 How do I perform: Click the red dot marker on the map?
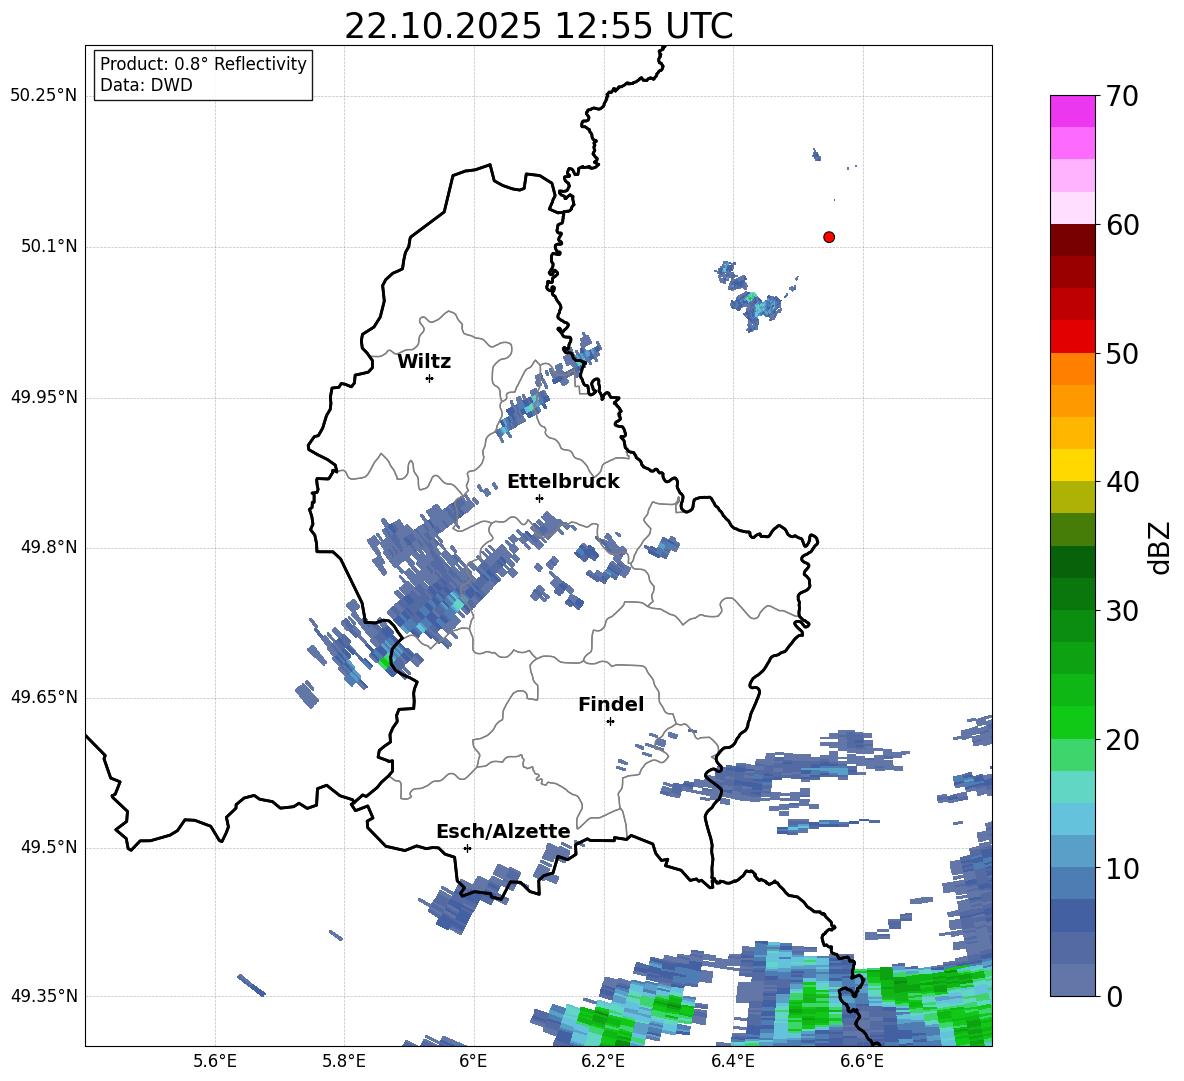[829, 237]
